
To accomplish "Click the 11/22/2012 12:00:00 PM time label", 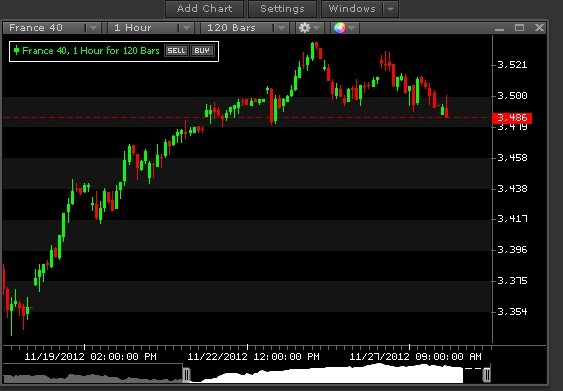I will (x=253, y=357).
